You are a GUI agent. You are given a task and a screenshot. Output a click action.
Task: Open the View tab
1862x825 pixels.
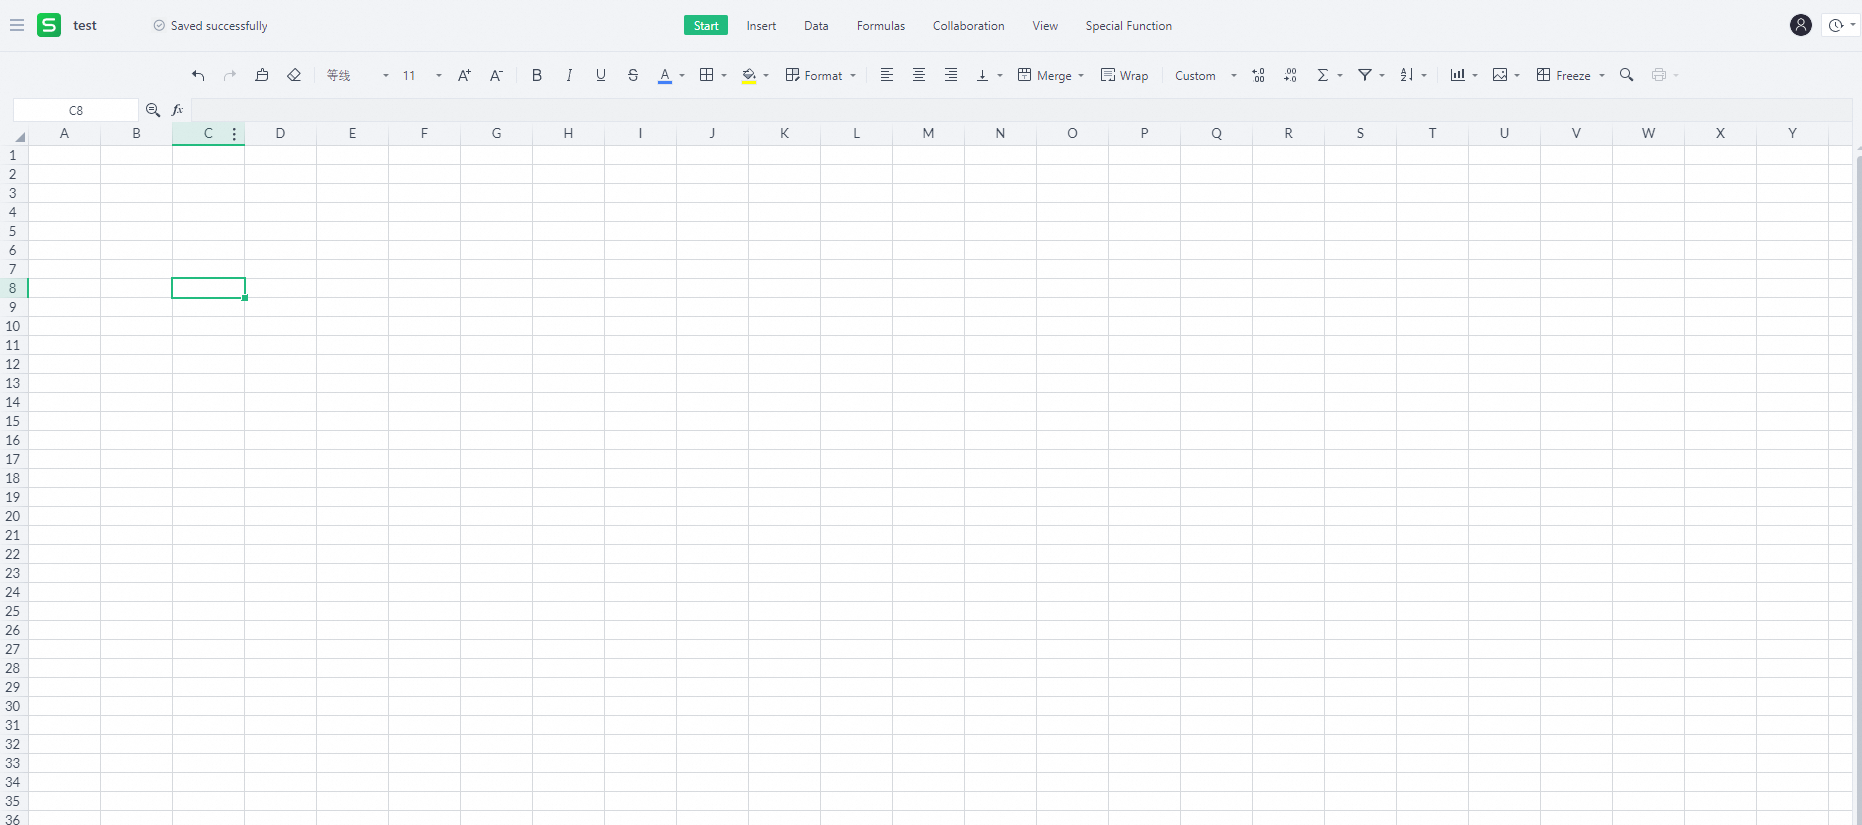click(1045, 26)
